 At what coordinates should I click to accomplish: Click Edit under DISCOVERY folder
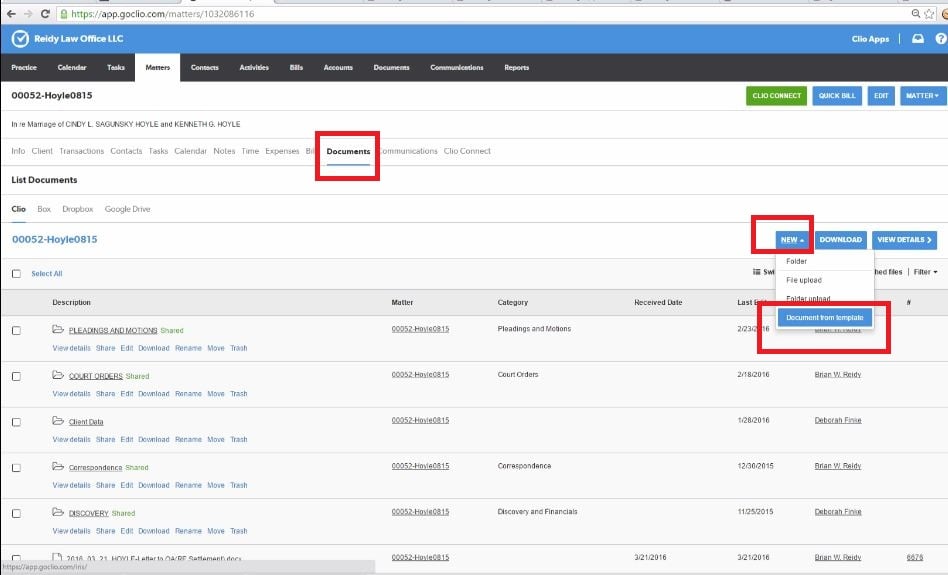click(x=126, y=531)
